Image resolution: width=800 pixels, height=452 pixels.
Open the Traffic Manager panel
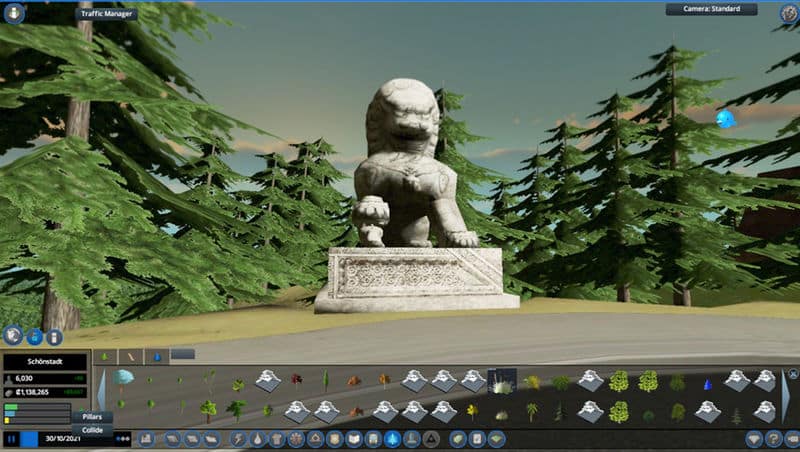coord(107,14)
